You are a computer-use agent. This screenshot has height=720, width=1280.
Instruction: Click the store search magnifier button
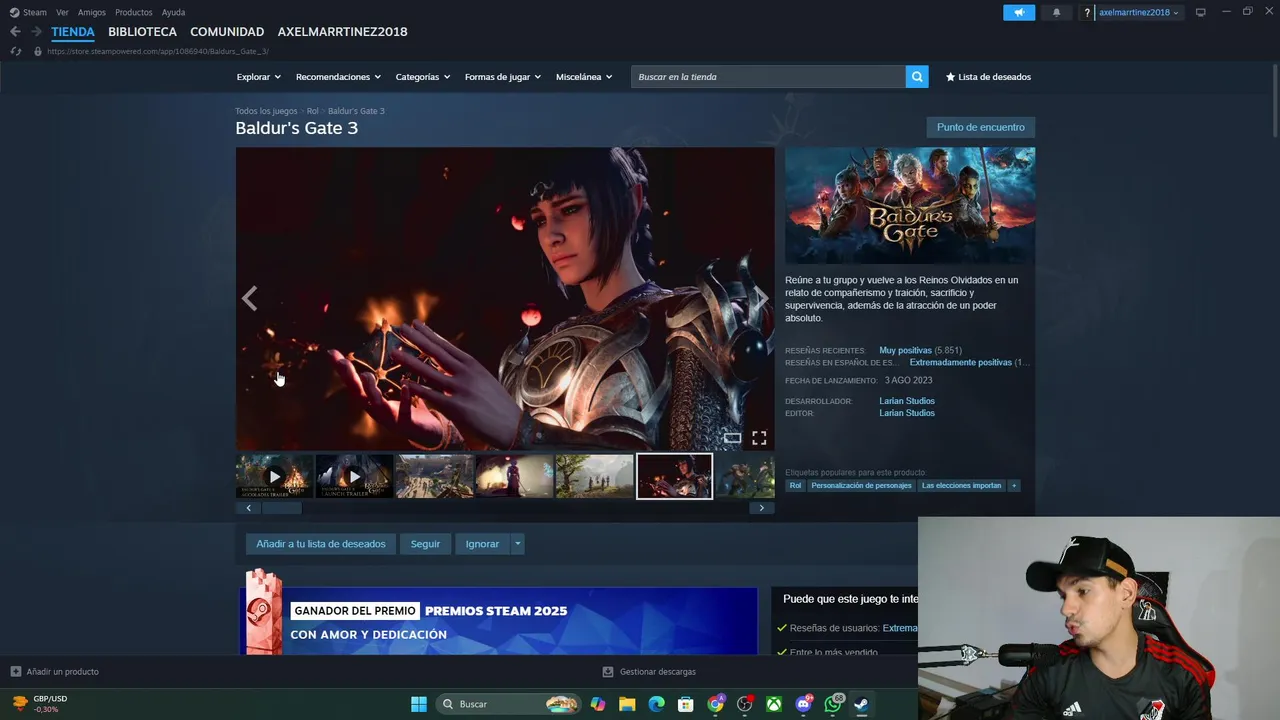917,77
